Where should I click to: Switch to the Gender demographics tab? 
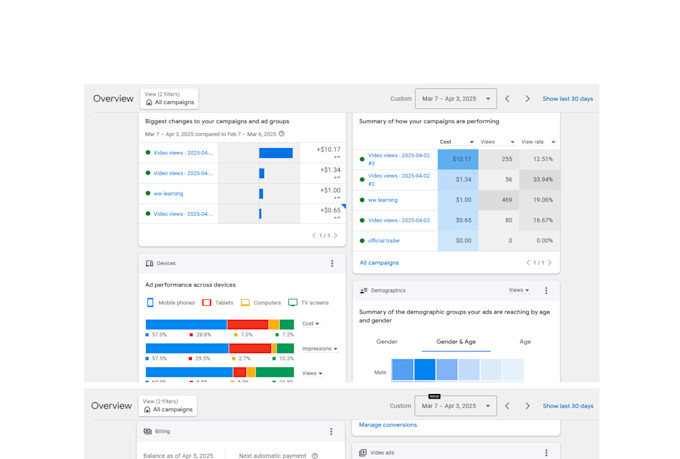click(x=387, y=342)
